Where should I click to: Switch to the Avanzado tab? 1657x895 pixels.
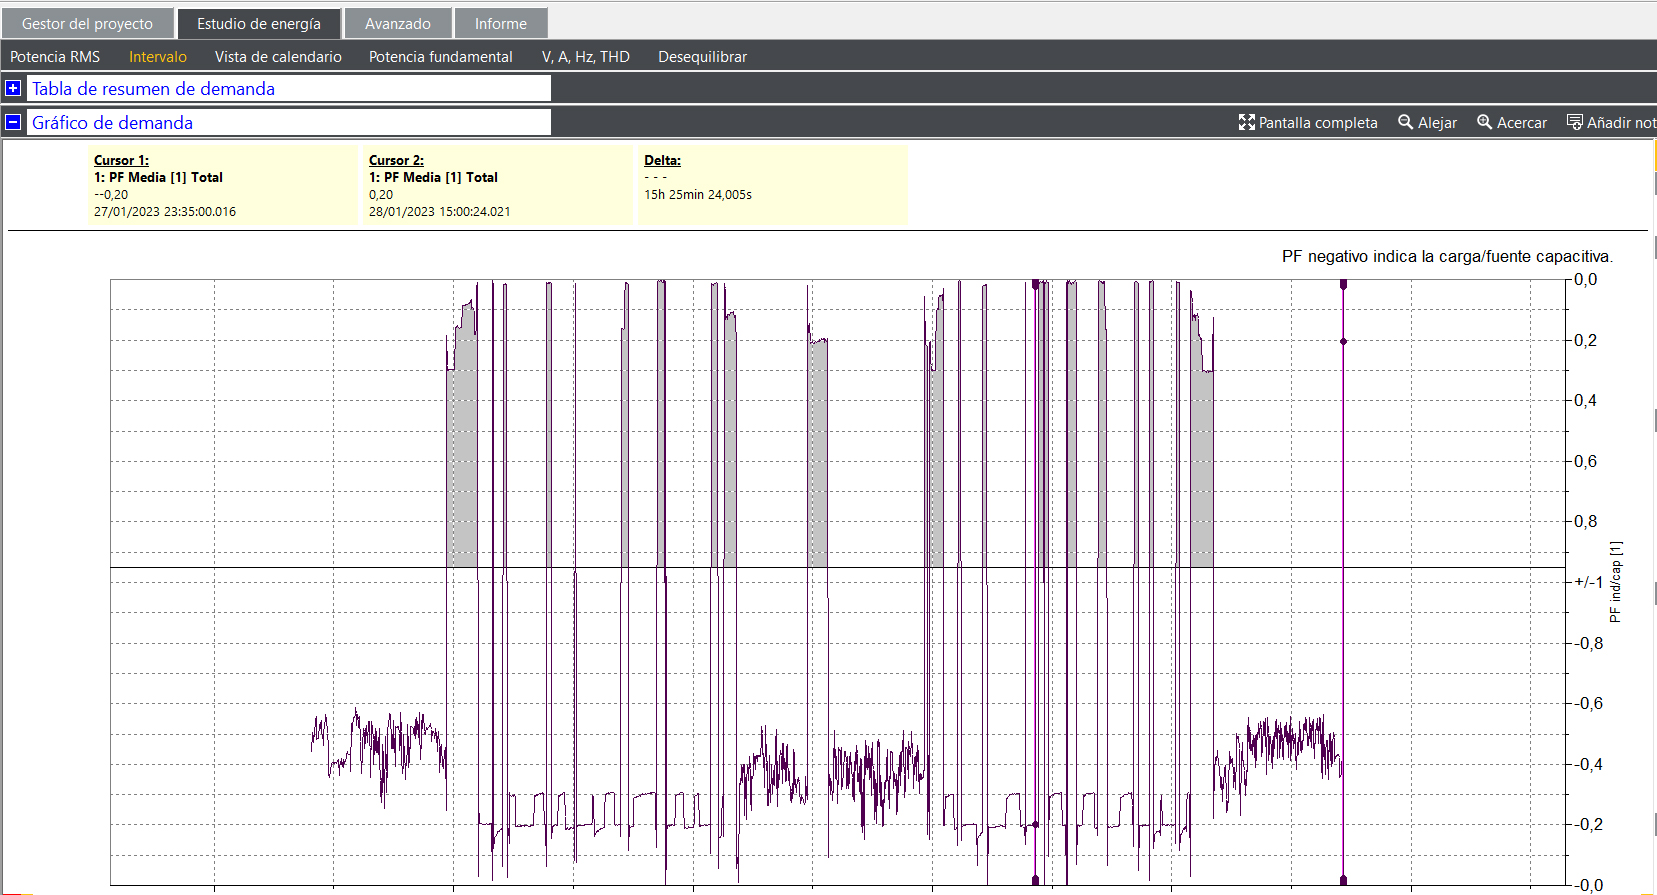point(397,24)
